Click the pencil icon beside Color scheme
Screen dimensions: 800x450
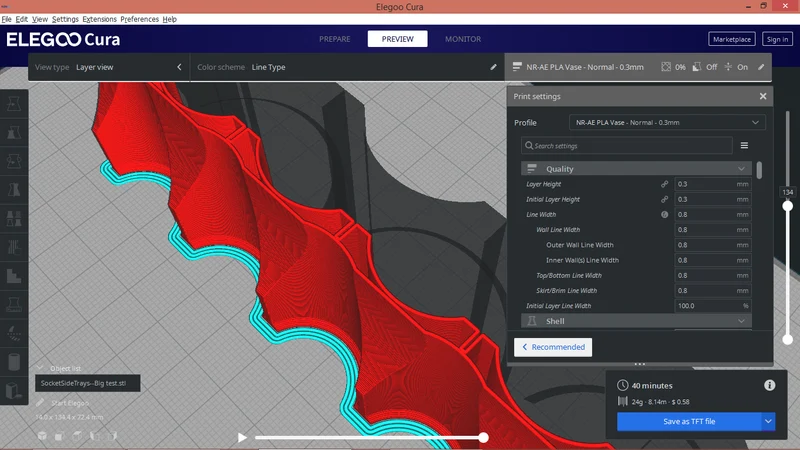point(493,67)
